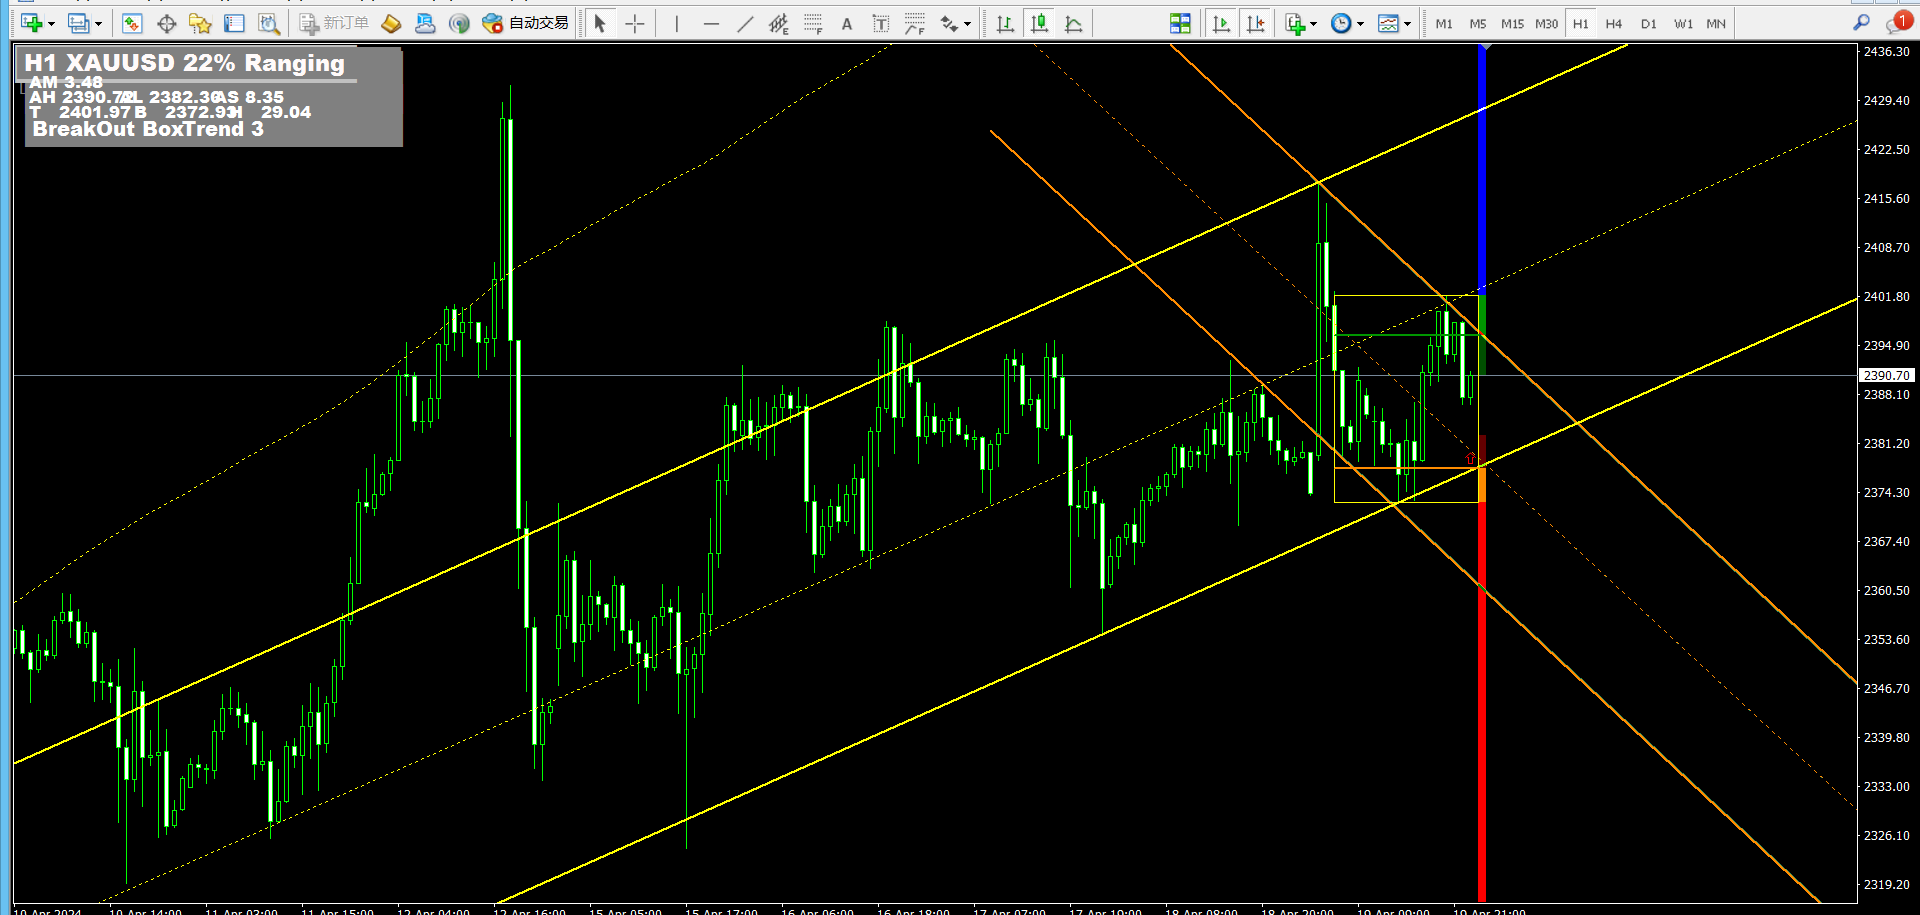Click the cloud hosting icon in toolbar

(425, 23)
